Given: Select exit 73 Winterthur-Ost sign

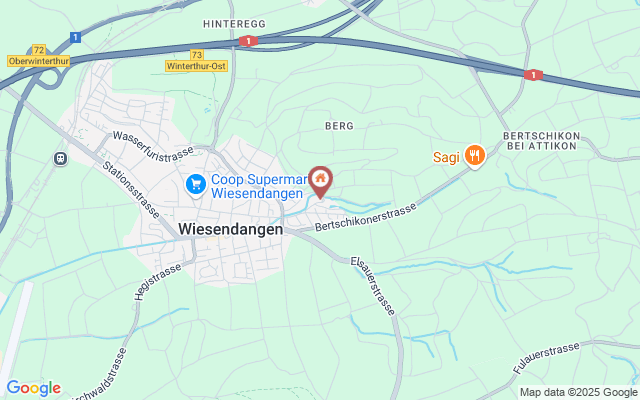Looking at the screenshot, I should [196, 60].
